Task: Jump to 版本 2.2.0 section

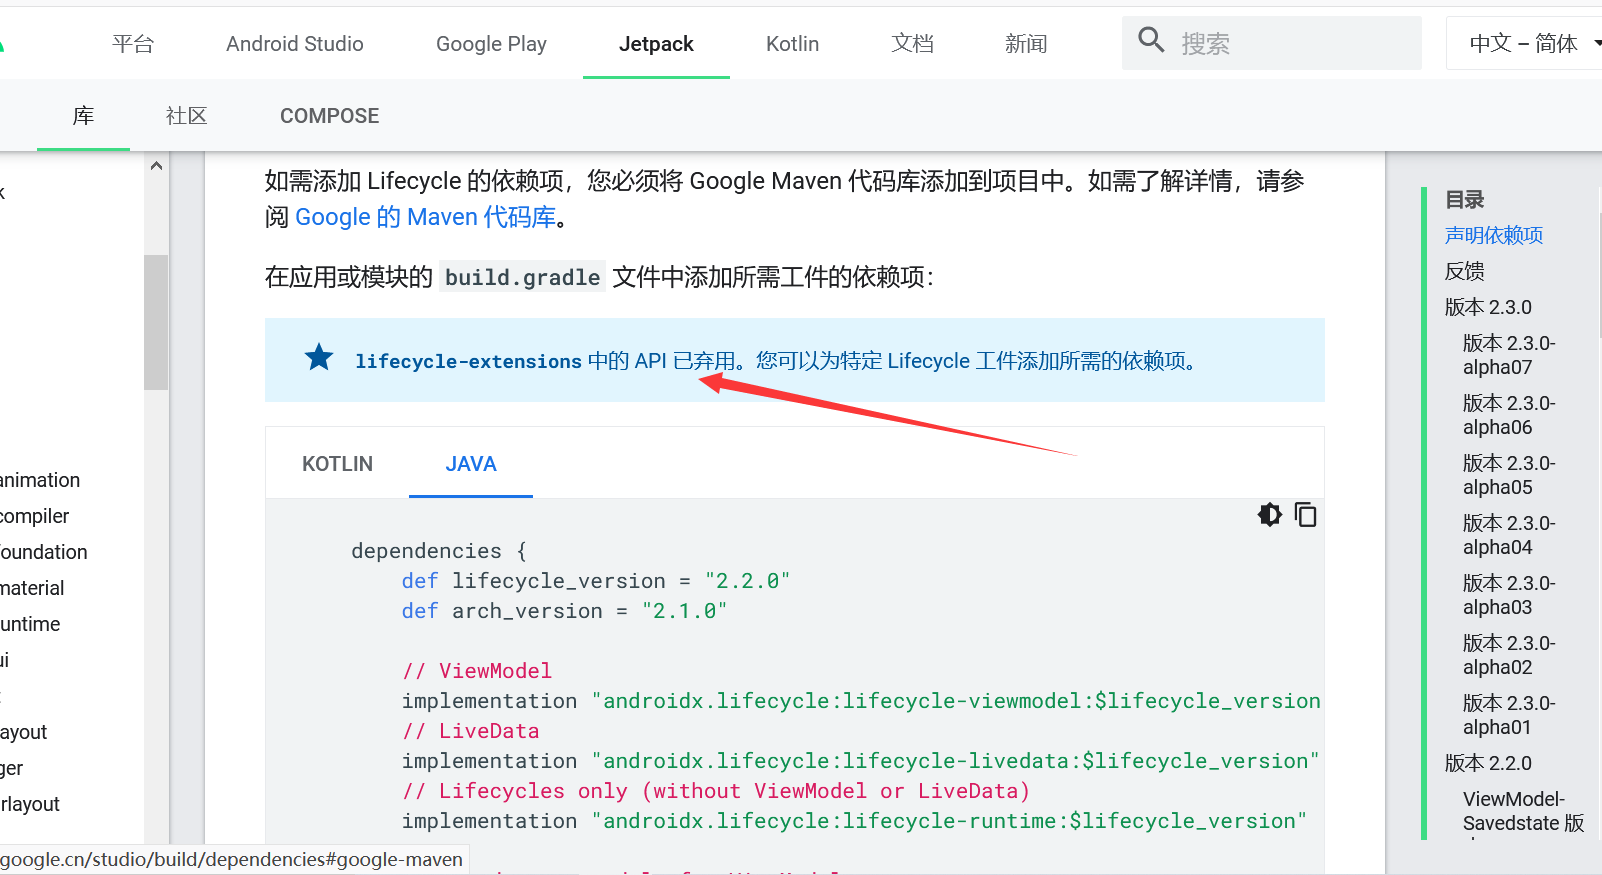Action: point(1488,763)
